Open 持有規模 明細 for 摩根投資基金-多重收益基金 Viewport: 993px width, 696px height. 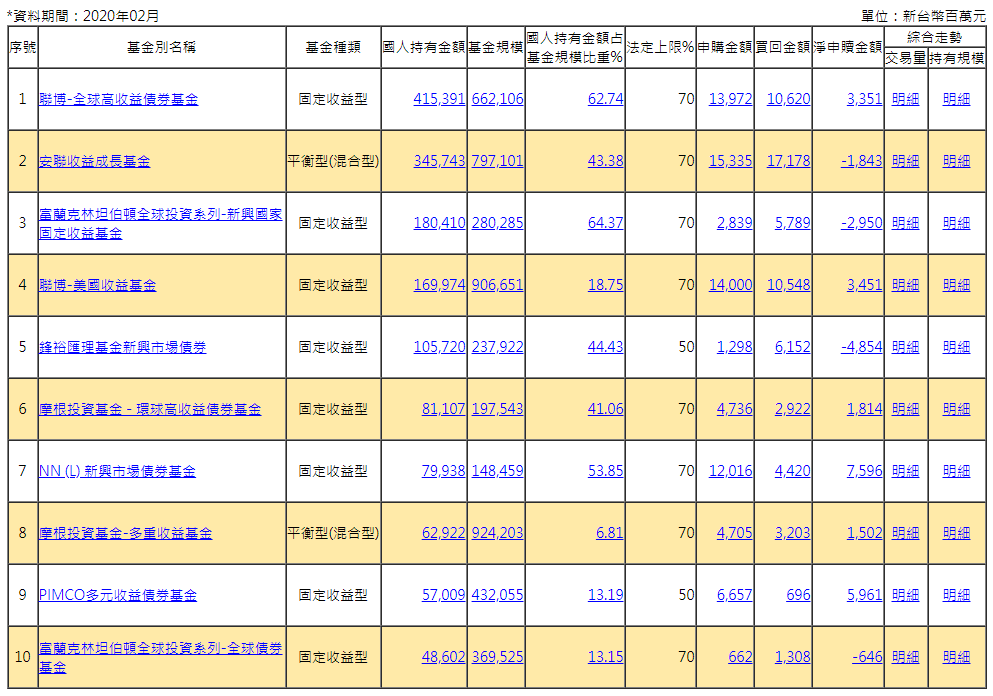(955, 533)
